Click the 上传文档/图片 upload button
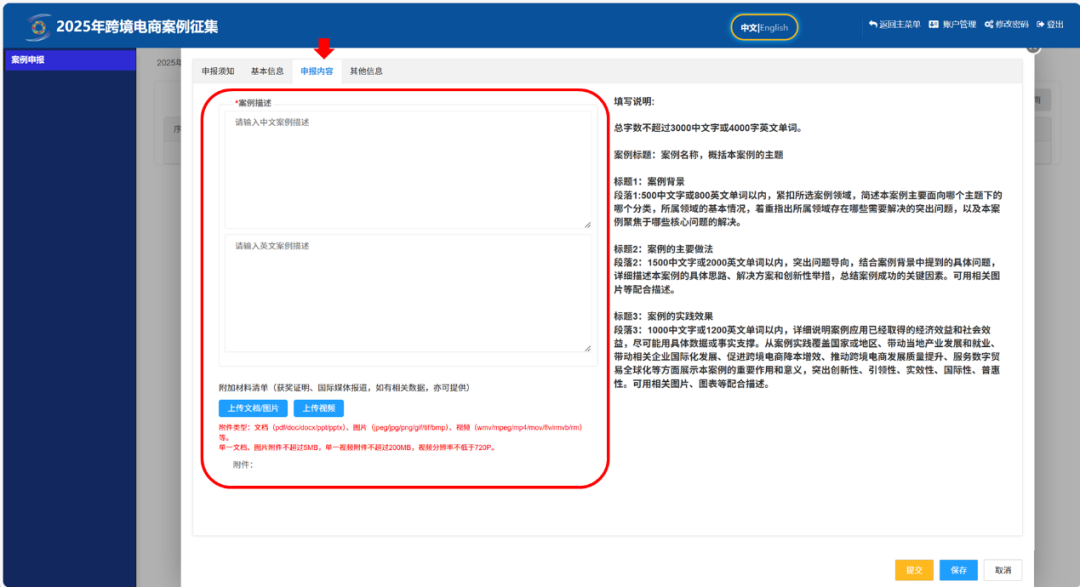Screen dimensions: 1080x587 click(x=253, y=408)
